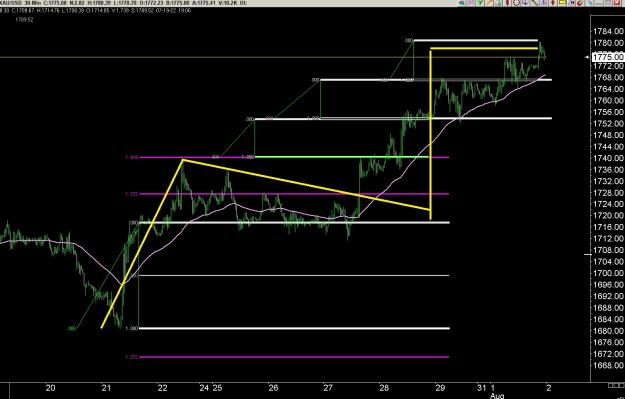Click the 1680.00 price axis label
625x399 pixels.
point(609,331)
